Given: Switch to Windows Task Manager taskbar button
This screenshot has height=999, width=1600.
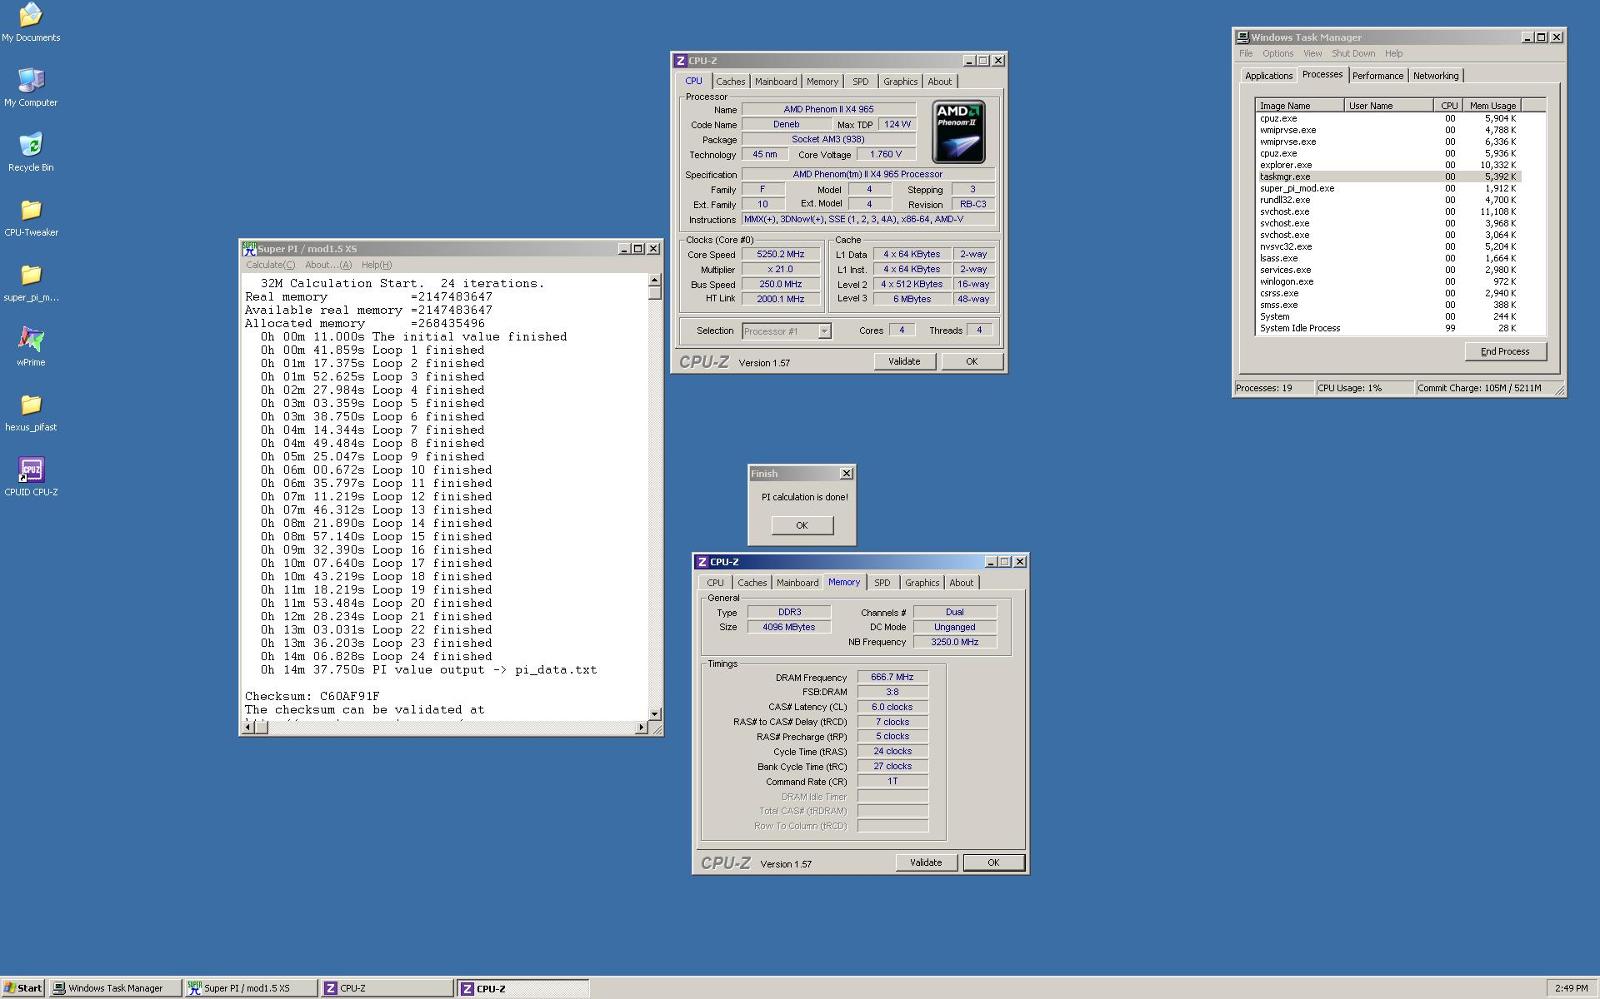Looking at the screenshot, I should pos(115,988).
